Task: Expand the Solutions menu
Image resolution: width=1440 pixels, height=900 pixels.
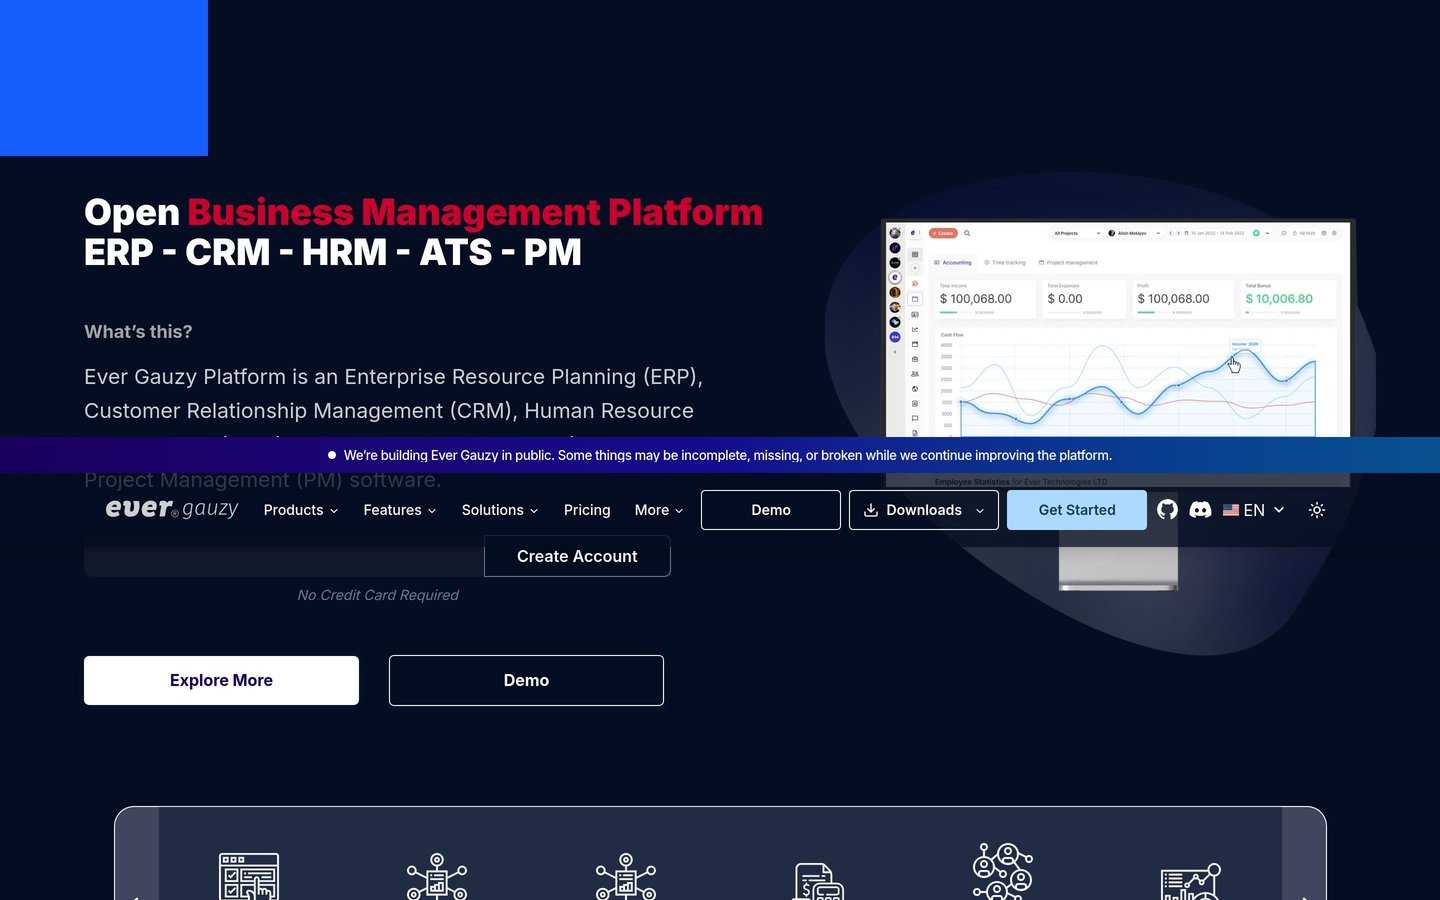Action: pyautogui.click(x=500, y=510)
